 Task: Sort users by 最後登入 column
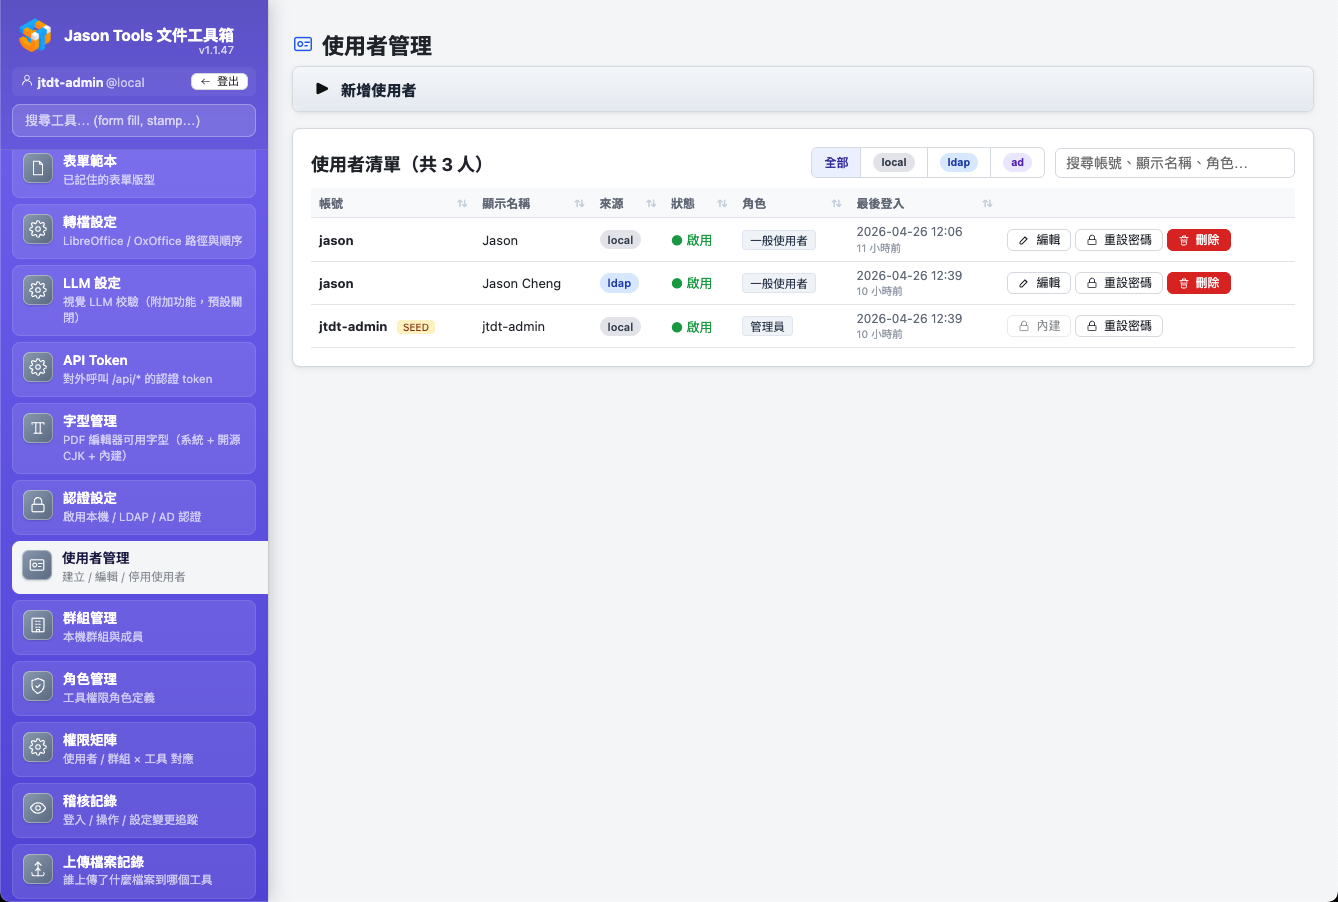[987, 203]
